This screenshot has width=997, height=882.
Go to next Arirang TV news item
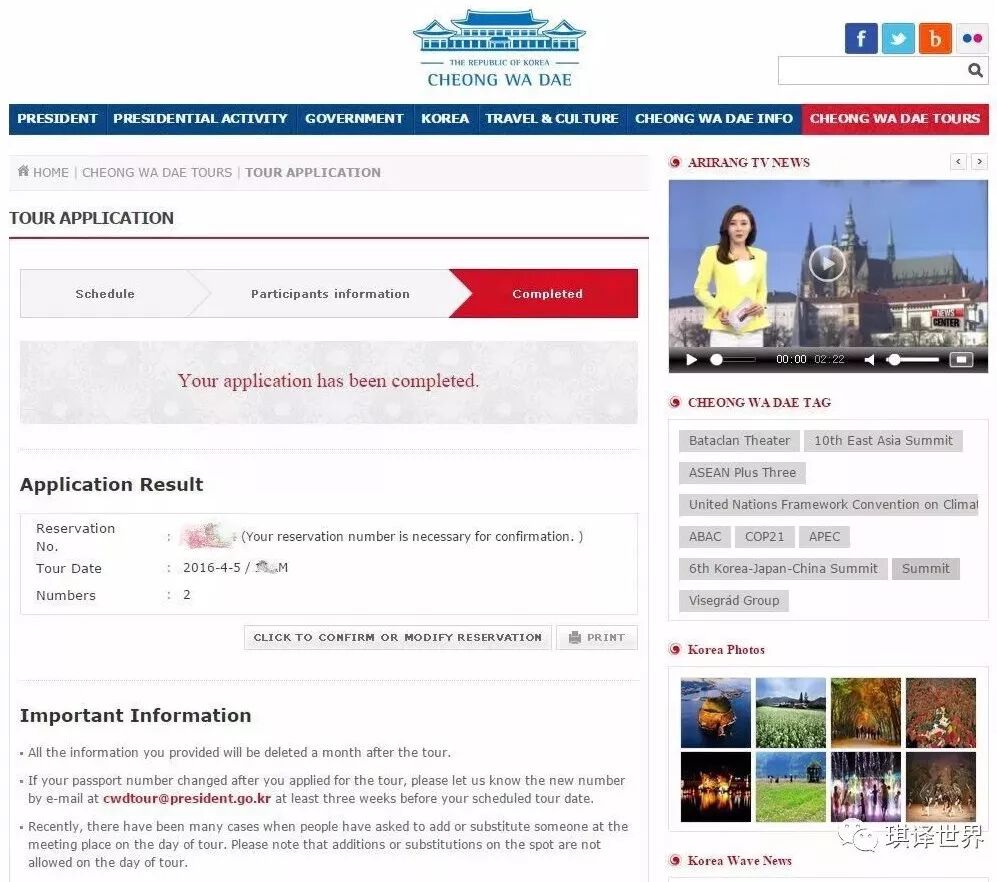click(x=980, y=162)
